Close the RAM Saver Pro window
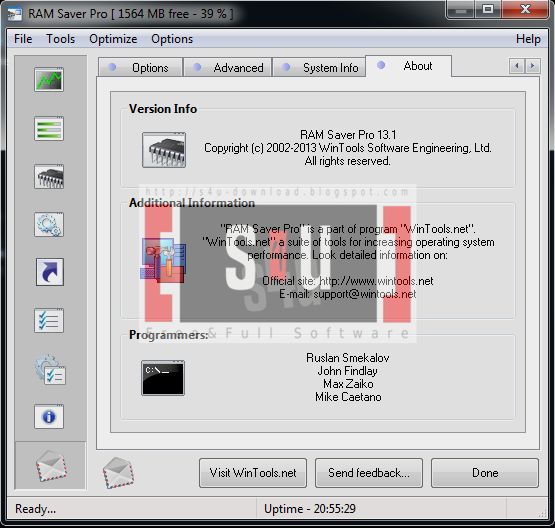This screenshot has width=555, height=528. pyautogui.click(x=525, y=9)
